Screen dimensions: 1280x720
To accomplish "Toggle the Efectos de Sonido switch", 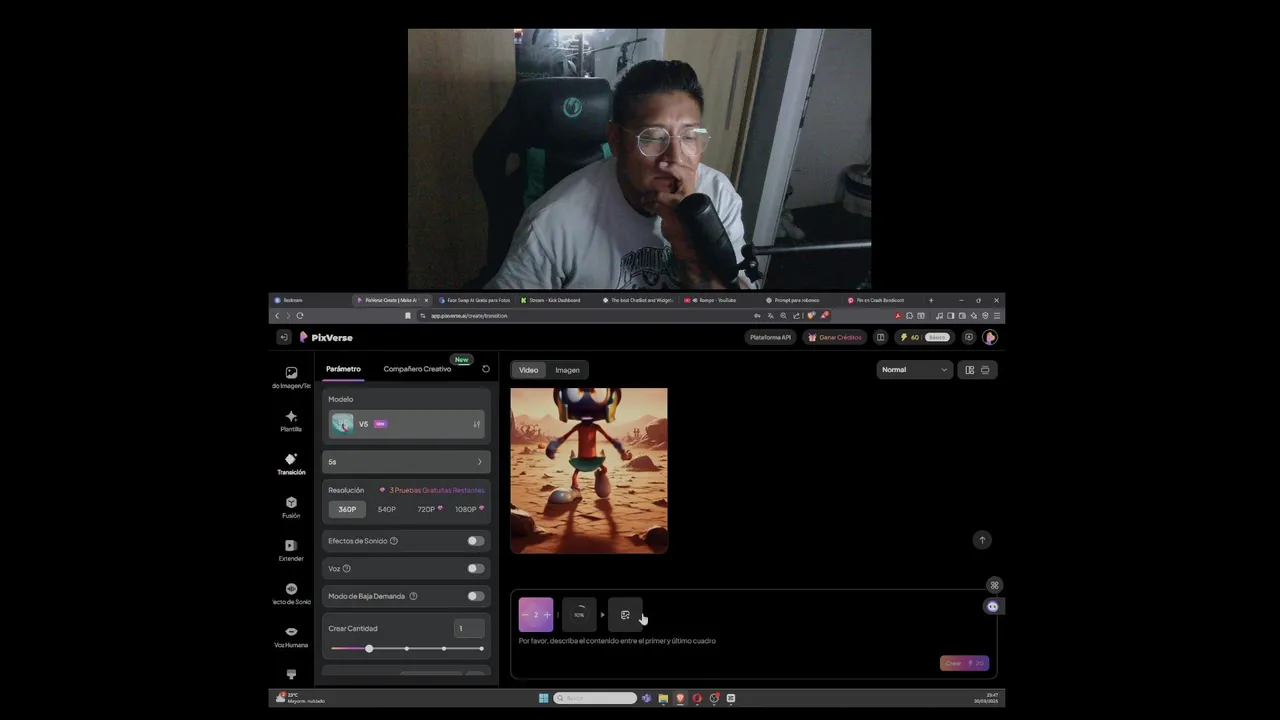I will point(476,541).
